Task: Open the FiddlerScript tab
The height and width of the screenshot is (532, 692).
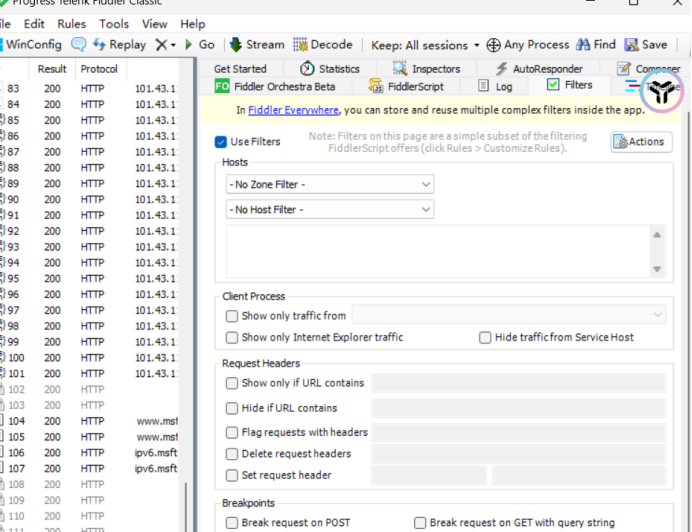Action: pos(406,87)
